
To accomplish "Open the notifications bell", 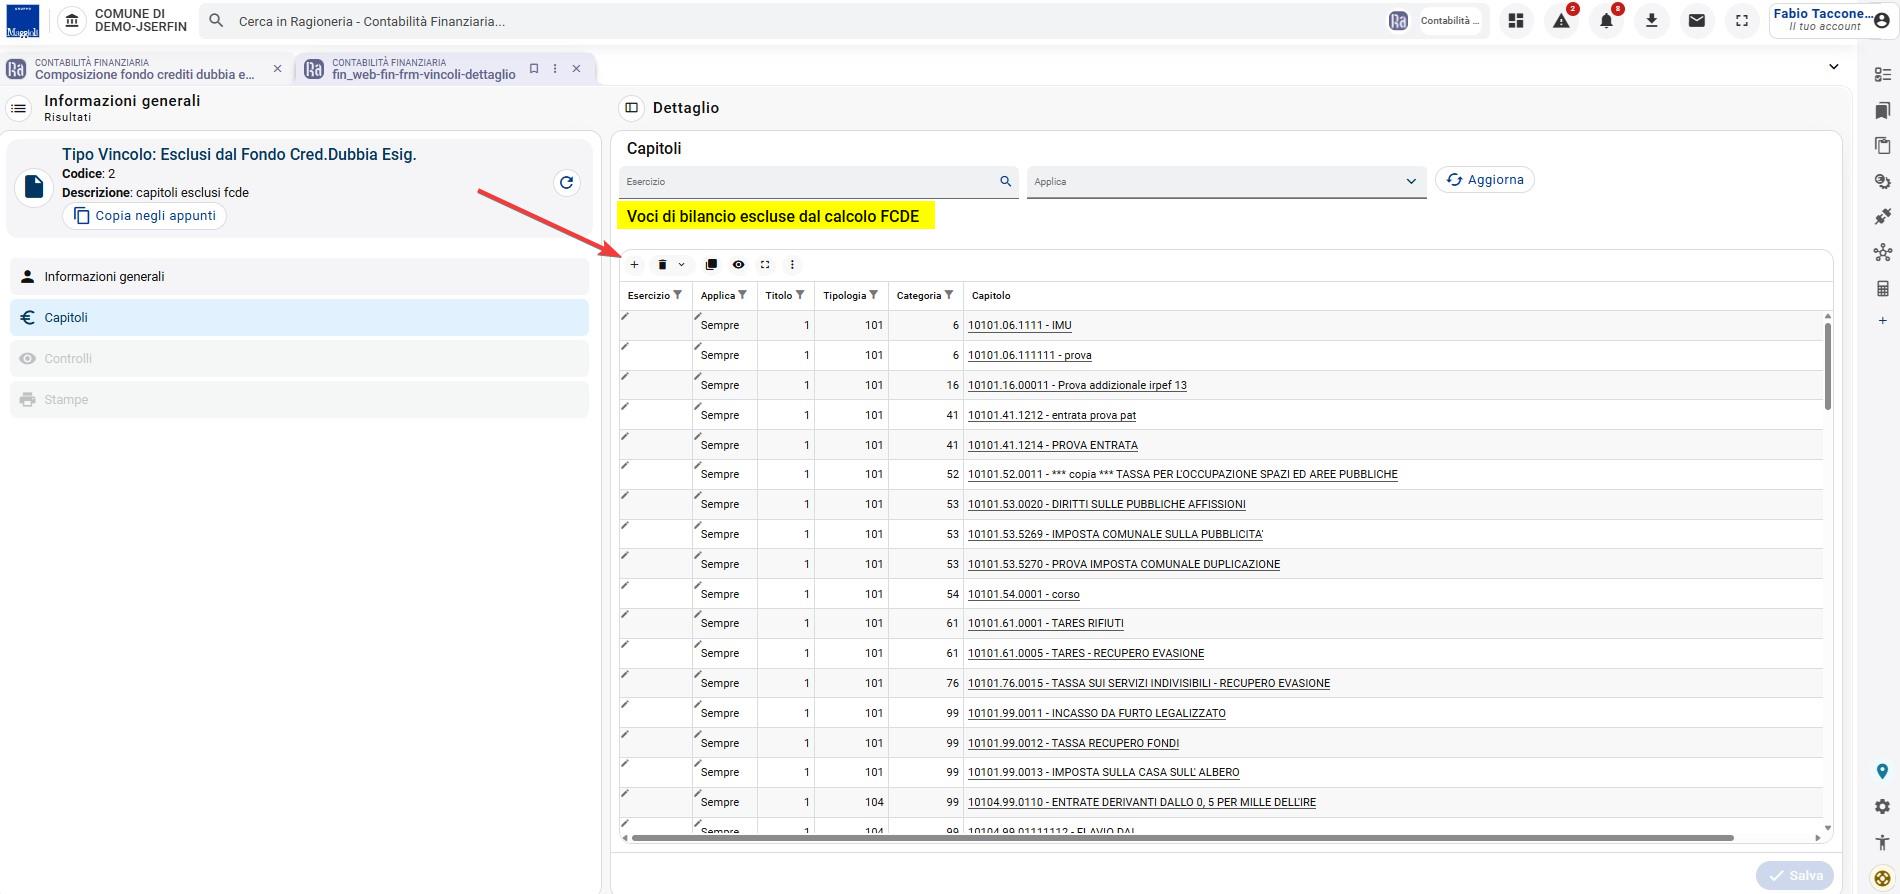I will tap(1606, 21).
